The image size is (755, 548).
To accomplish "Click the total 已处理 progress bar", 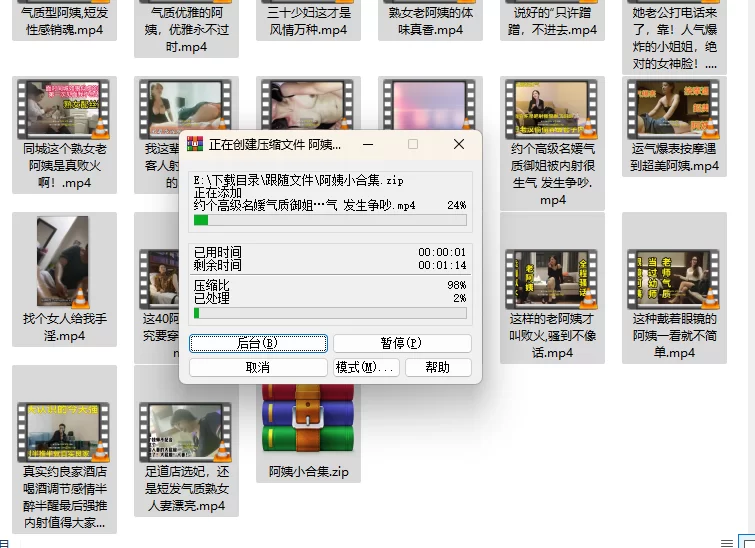I will tap(330, 313).
